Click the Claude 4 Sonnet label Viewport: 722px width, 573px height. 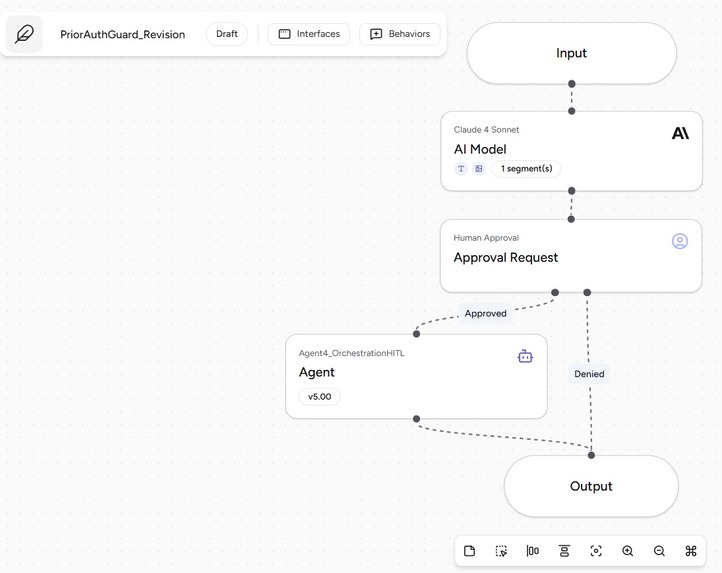click(486, 130)
